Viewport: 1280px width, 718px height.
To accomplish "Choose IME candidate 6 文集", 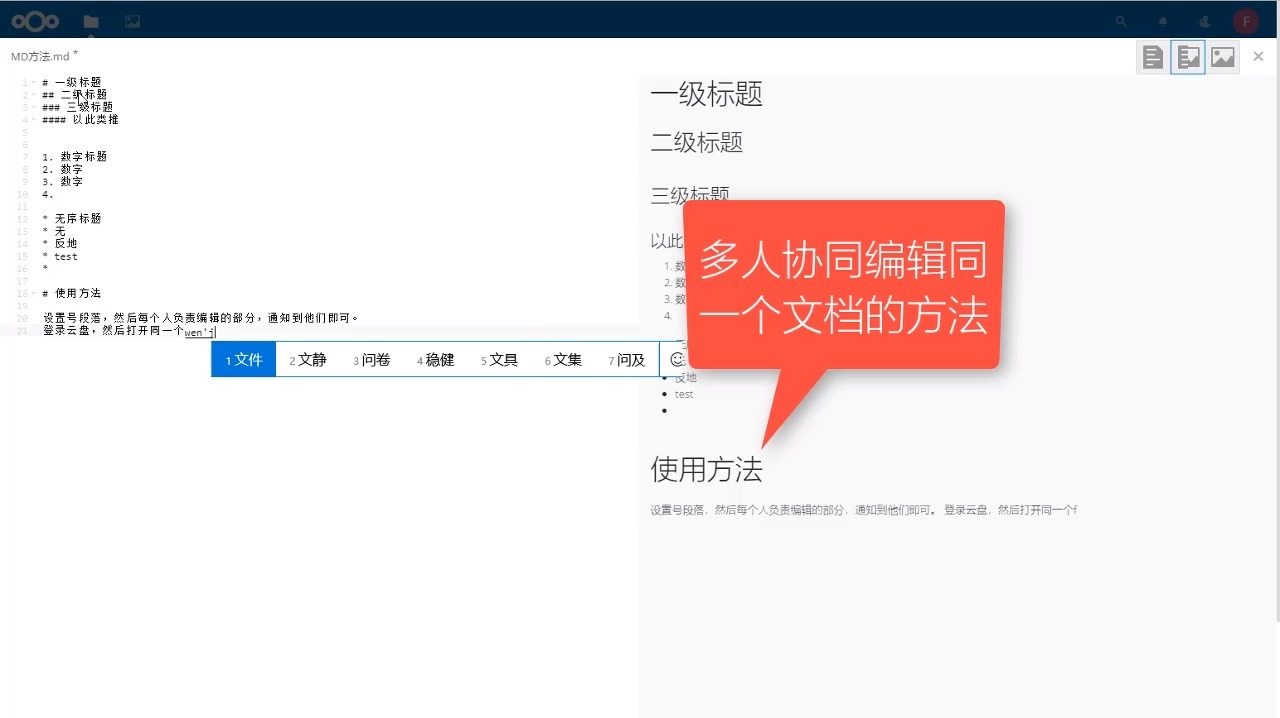I will tap(563, 360).
